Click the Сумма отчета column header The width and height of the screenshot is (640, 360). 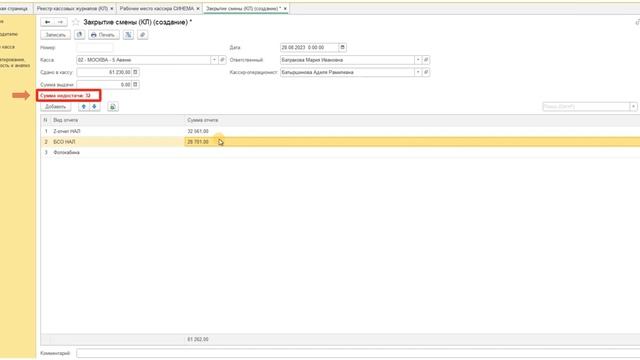click(202, 120)
